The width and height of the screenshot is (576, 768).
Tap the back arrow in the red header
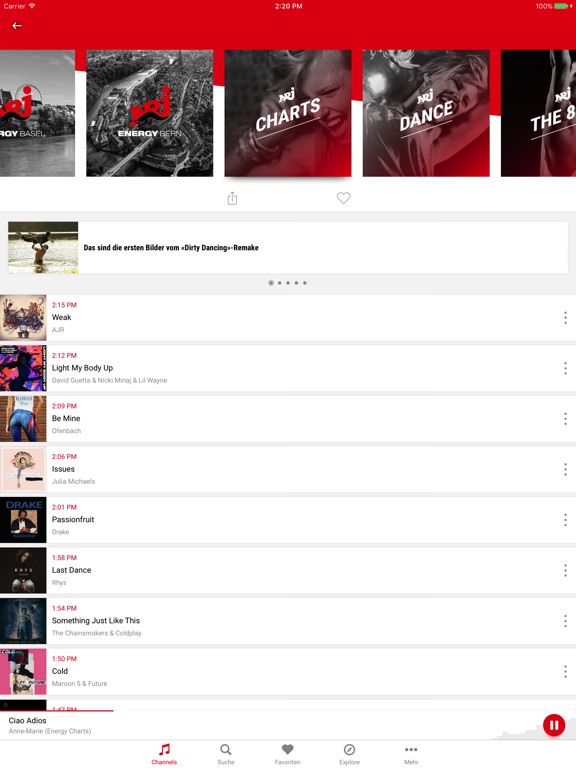click(x=17, y=25)
